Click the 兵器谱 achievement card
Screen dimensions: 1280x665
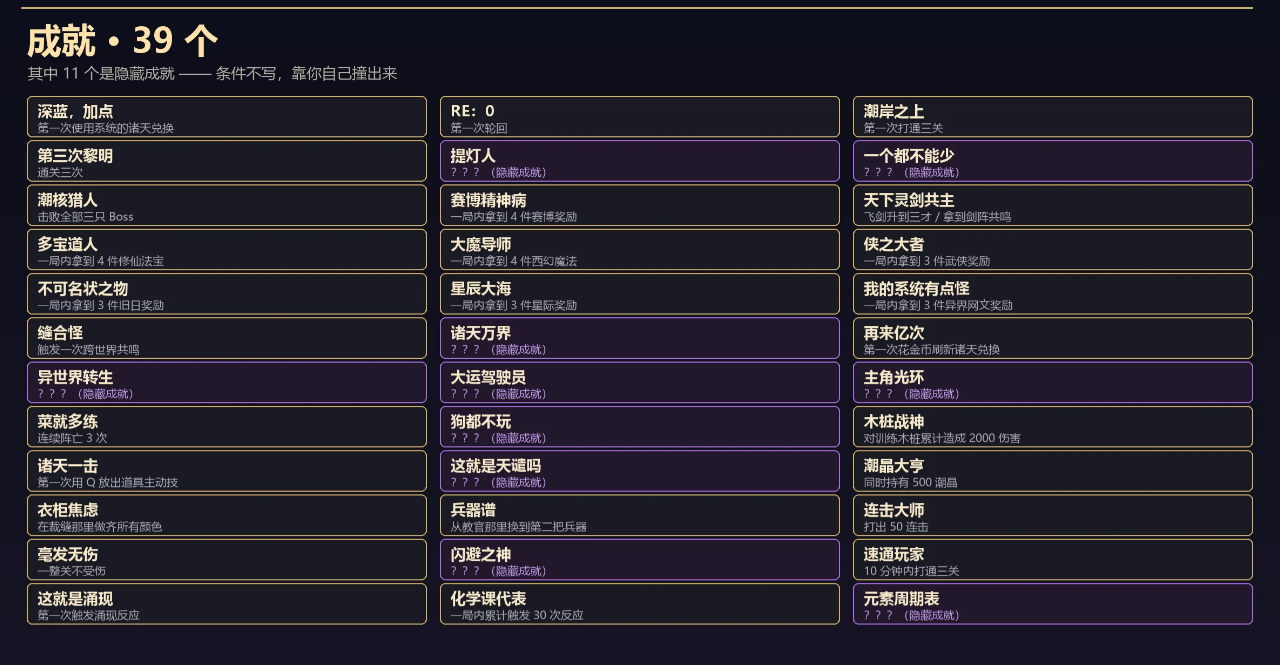click(640, 515)
